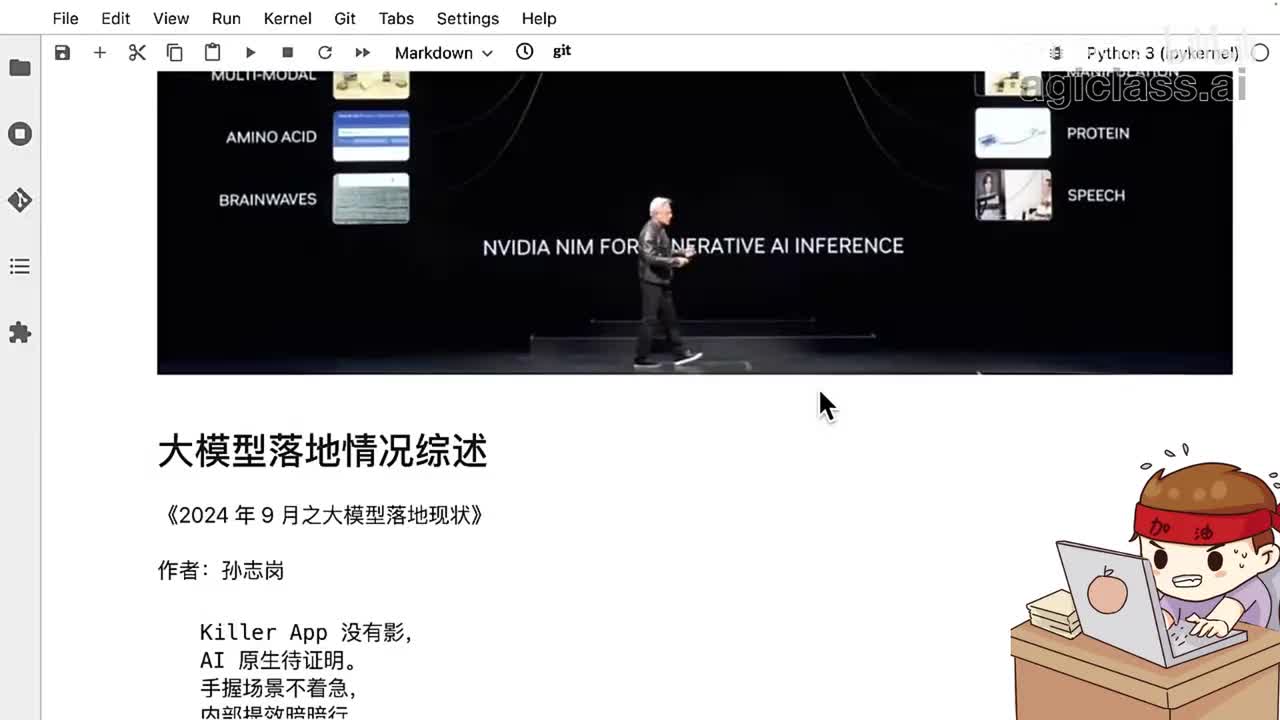Open the Help menu
The height and width of the screenshot is (720, 1280).
pos(539,18)
